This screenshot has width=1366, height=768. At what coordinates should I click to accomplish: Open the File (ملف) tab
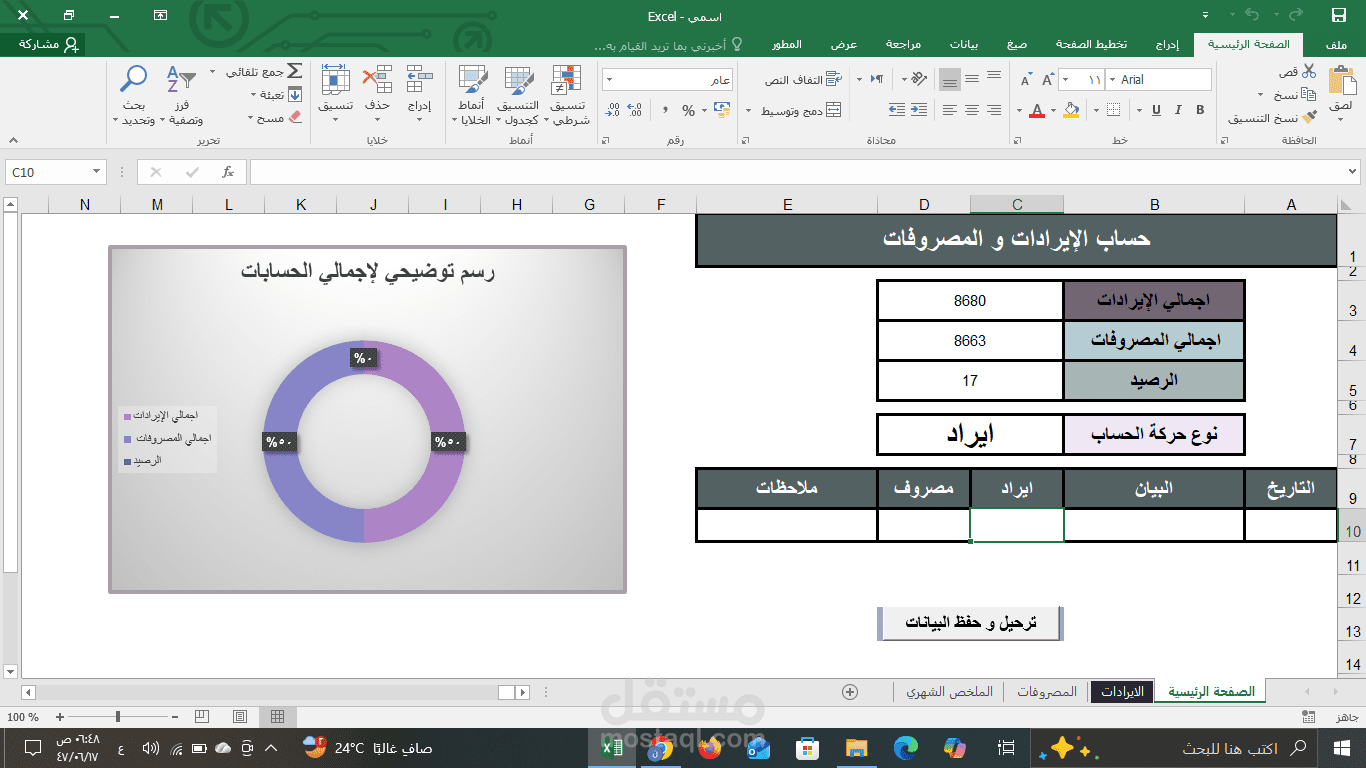click(1336, 45)
